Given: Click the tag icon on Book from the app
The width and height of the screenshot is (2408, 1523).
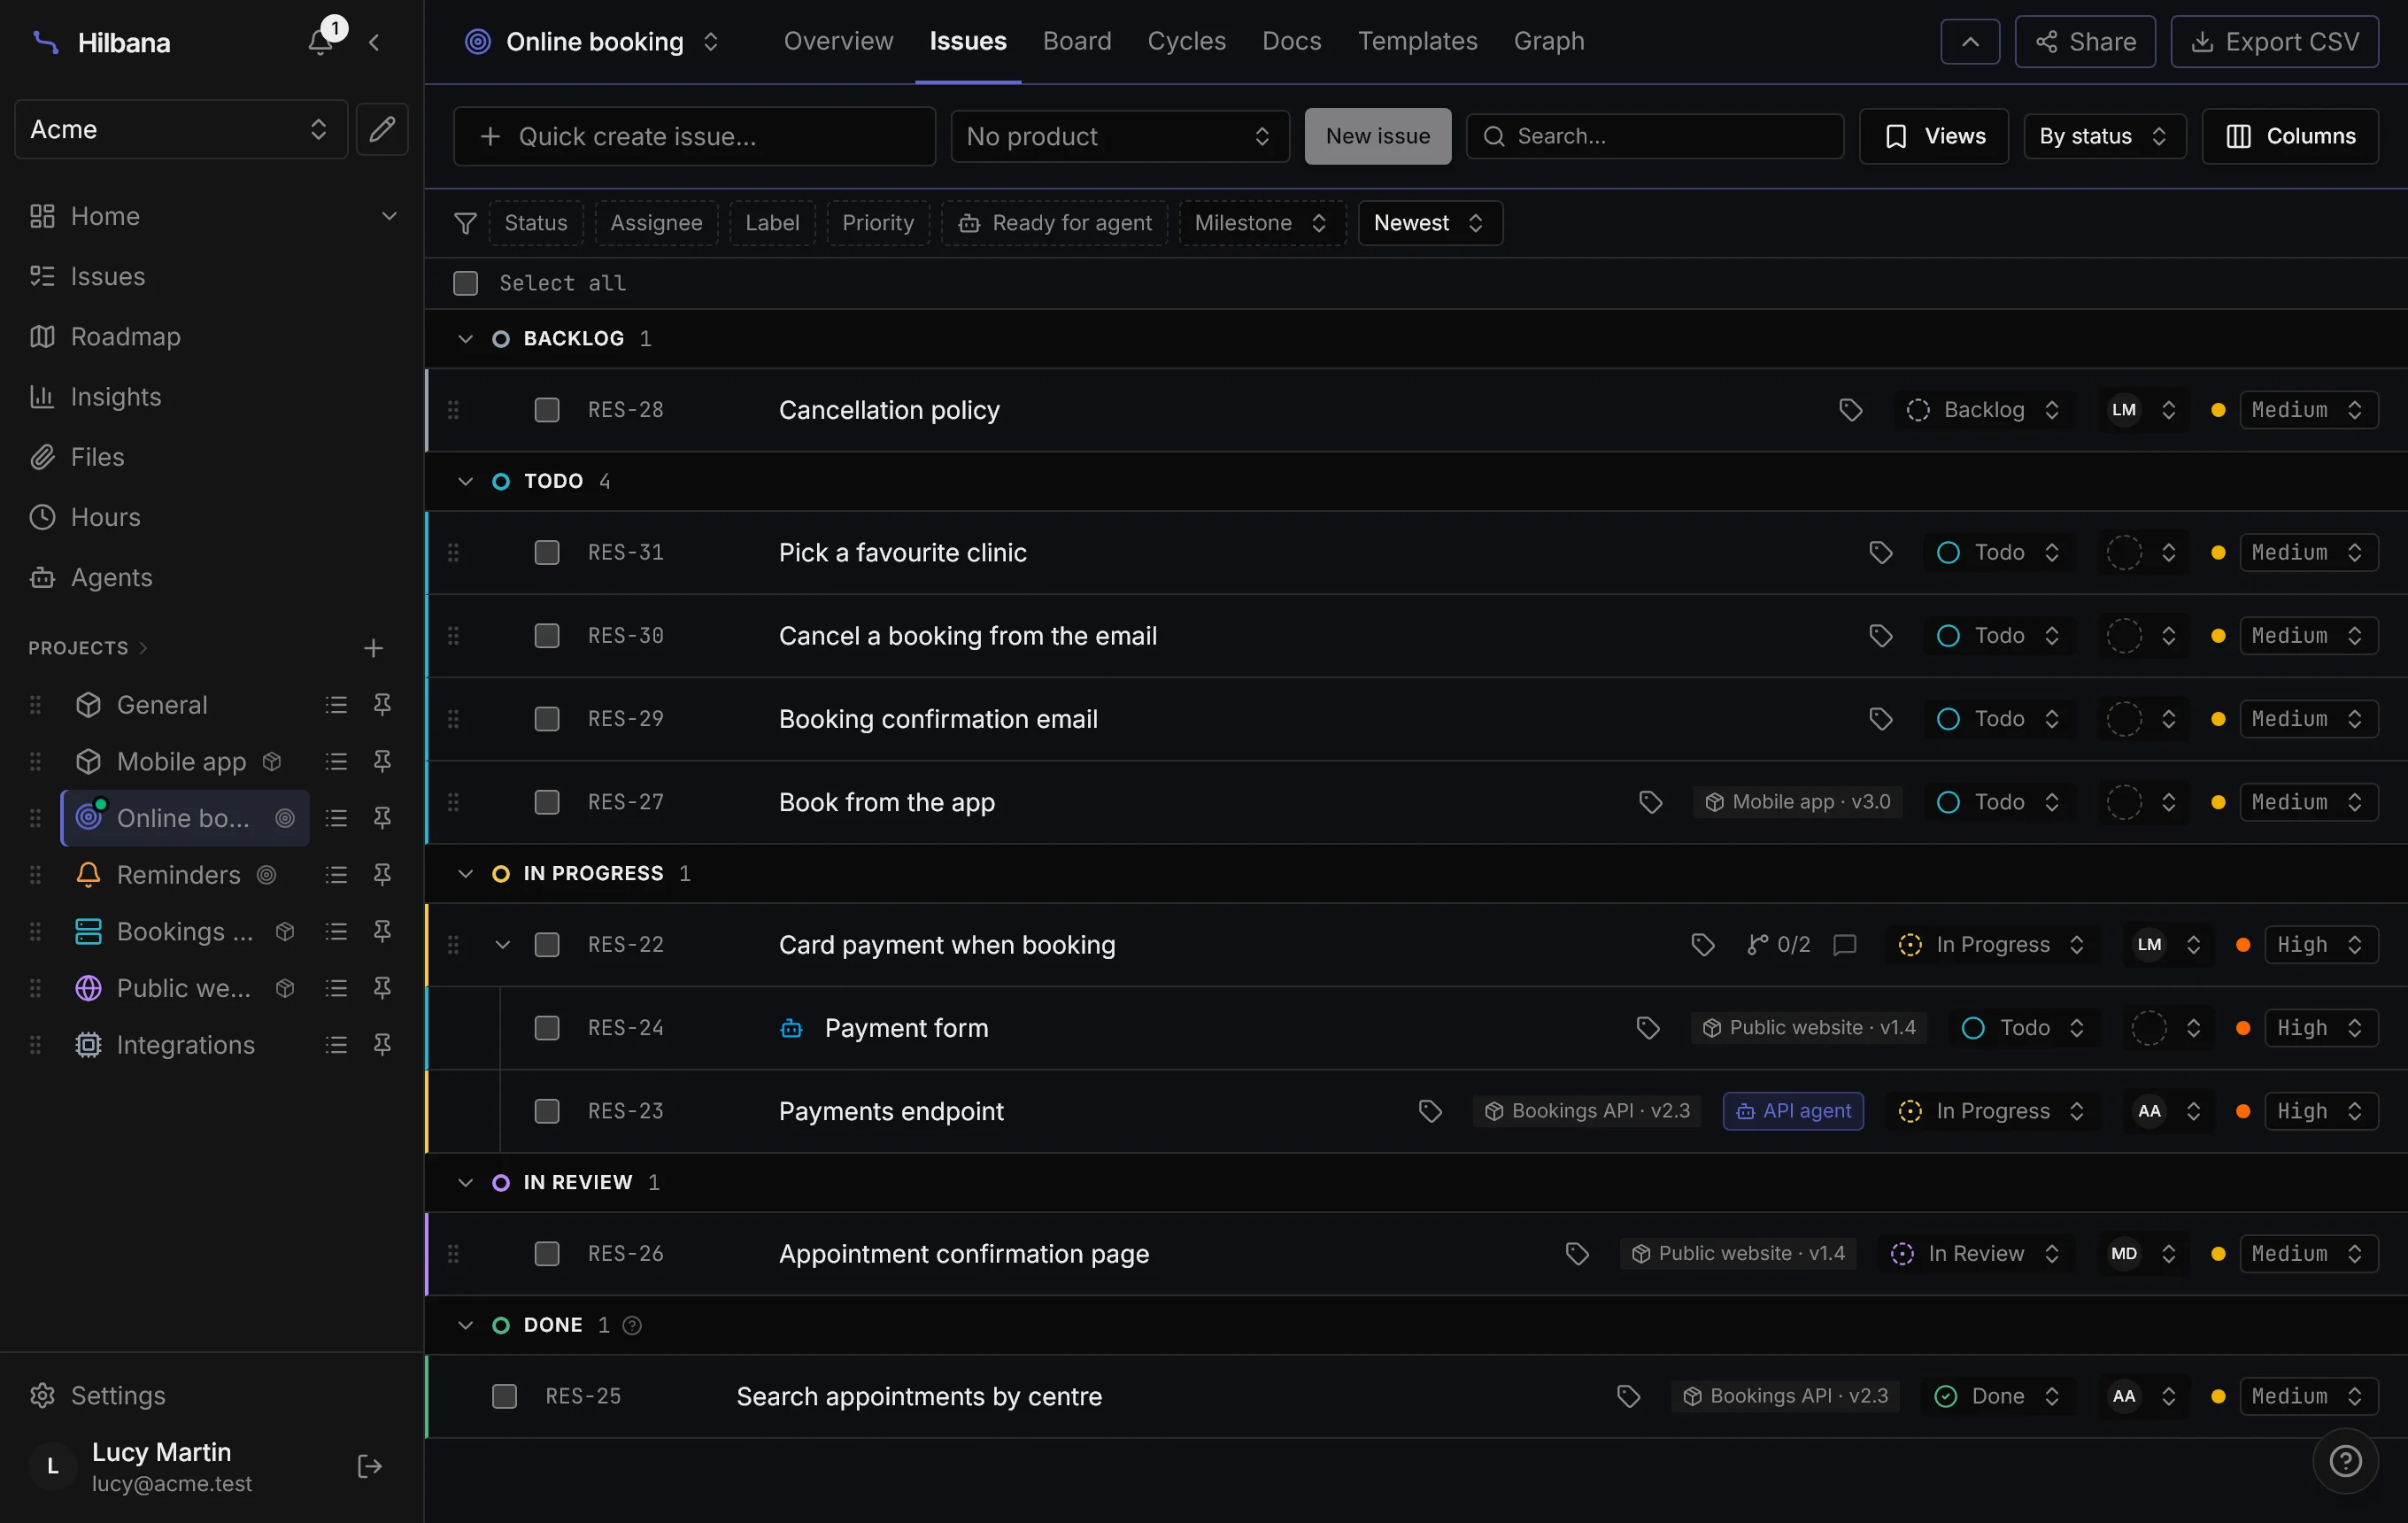Looking at the screenshot, I should point(1651,802).
